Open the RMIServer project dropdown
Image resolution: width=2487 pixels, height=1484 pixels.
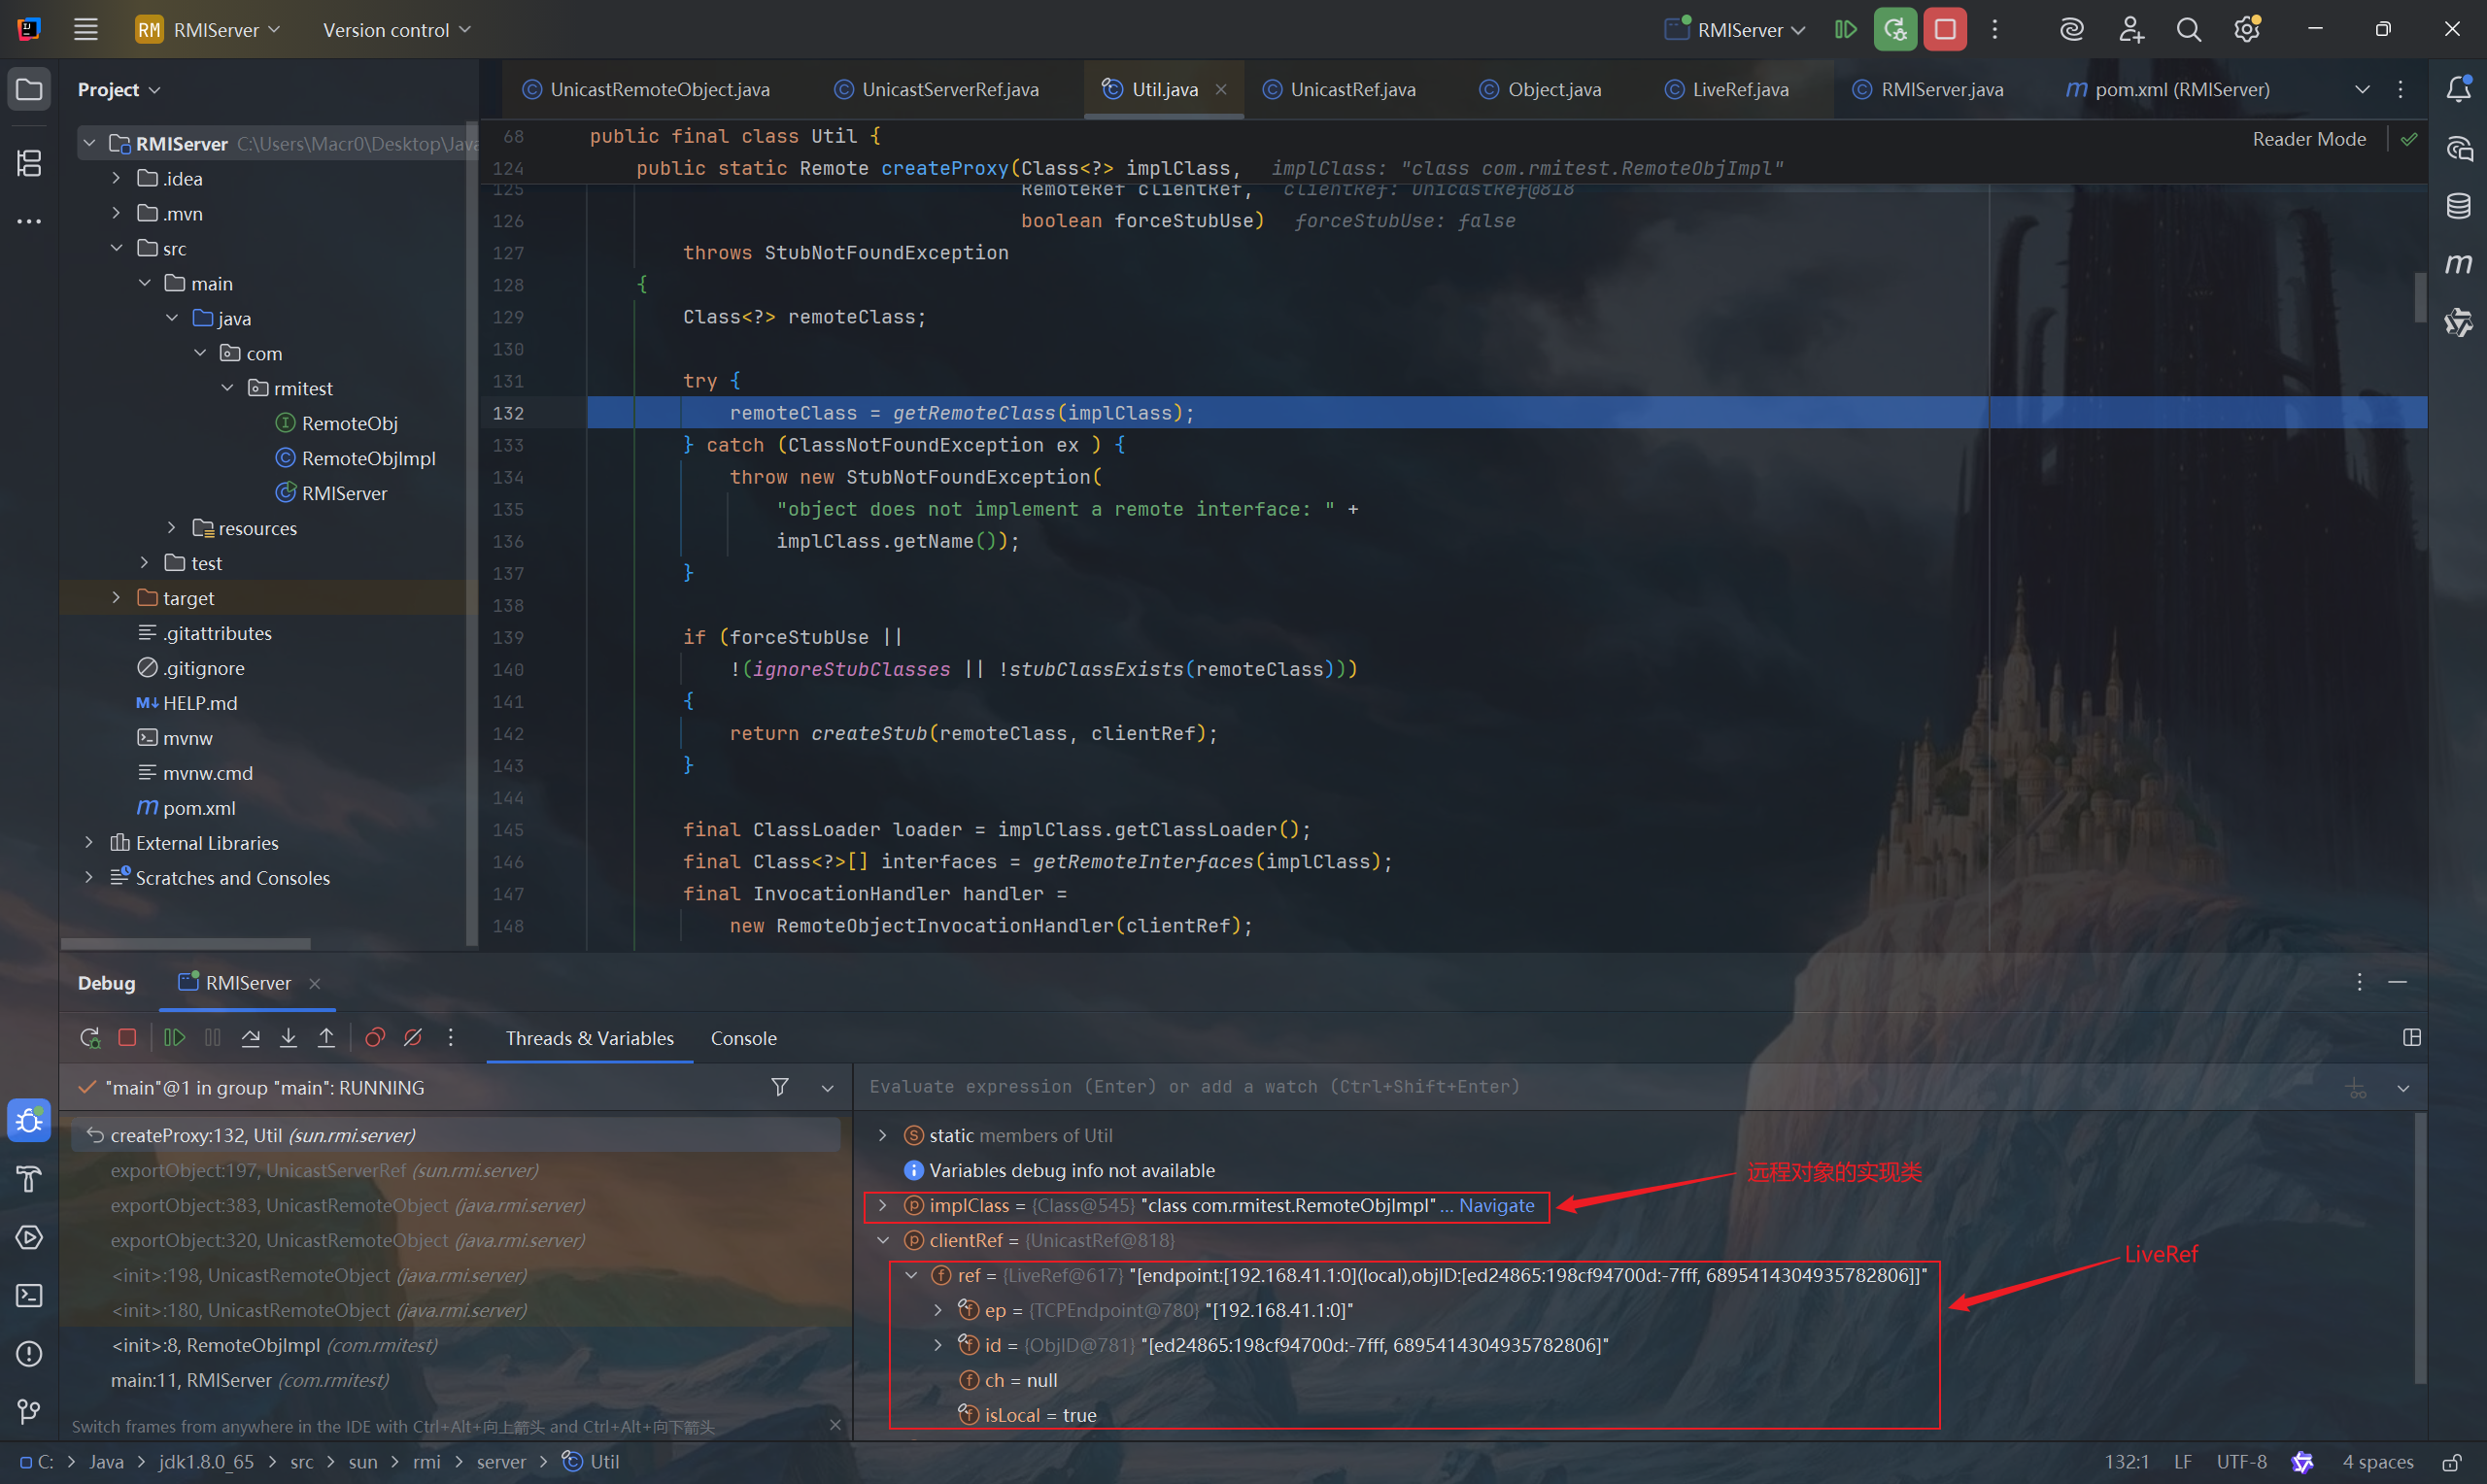click(x=208, y=29)
